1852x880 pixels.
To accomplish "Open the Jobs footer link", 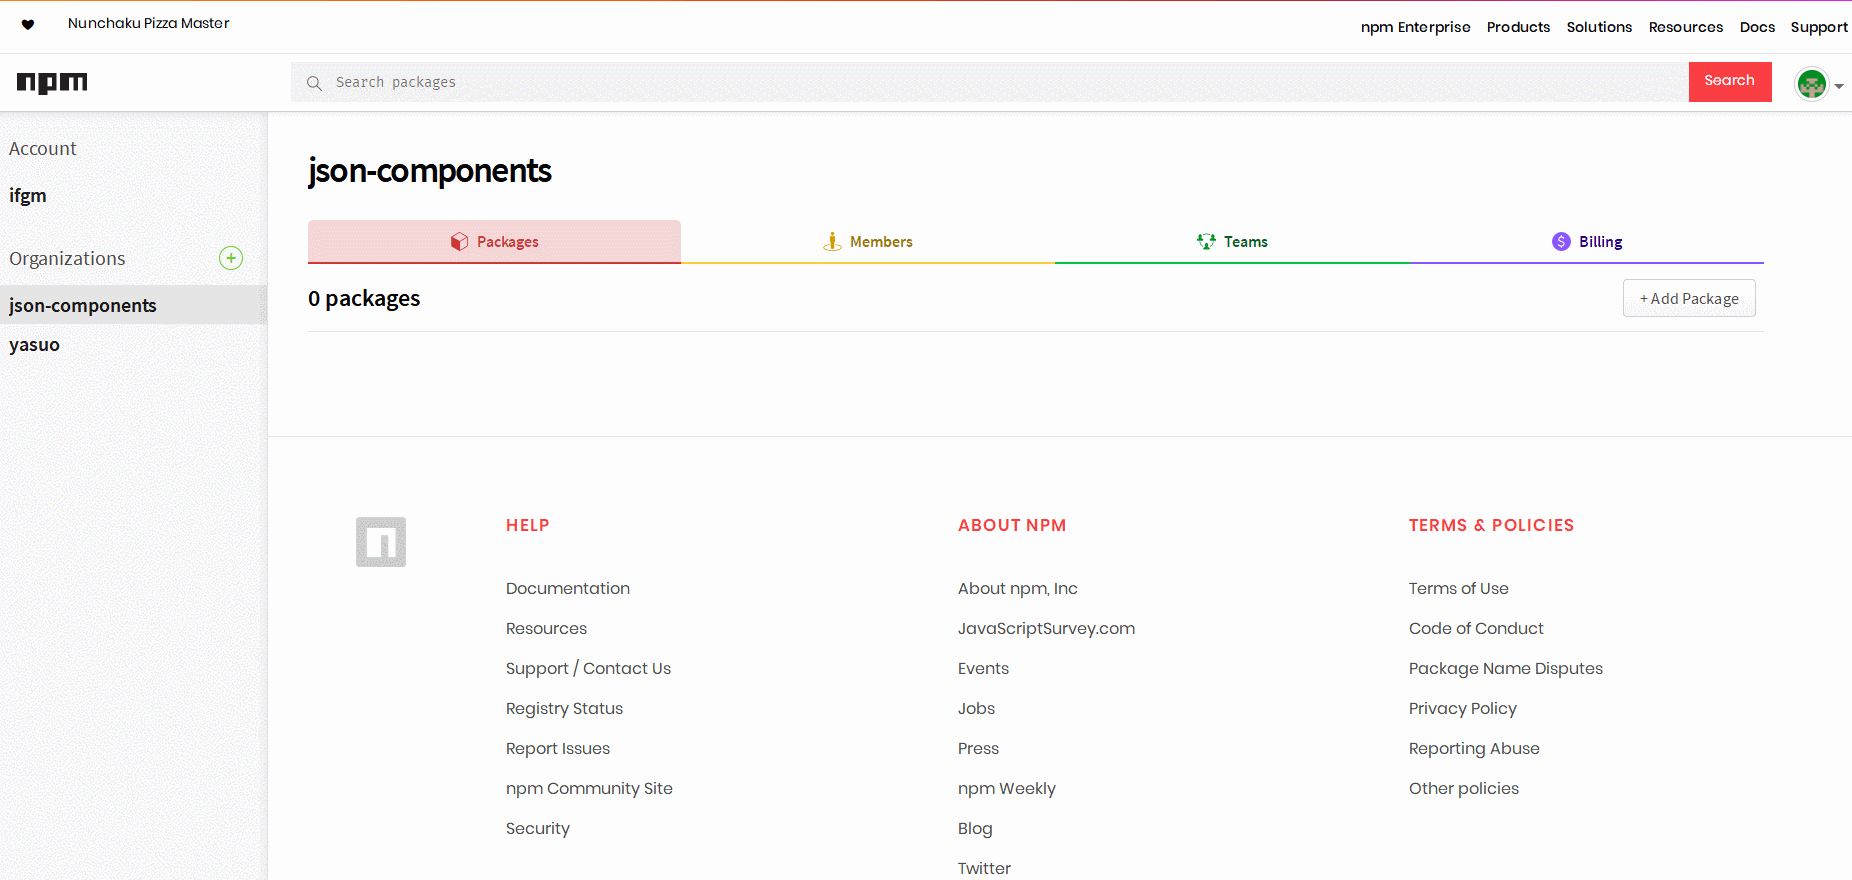I will coord(976,708).
